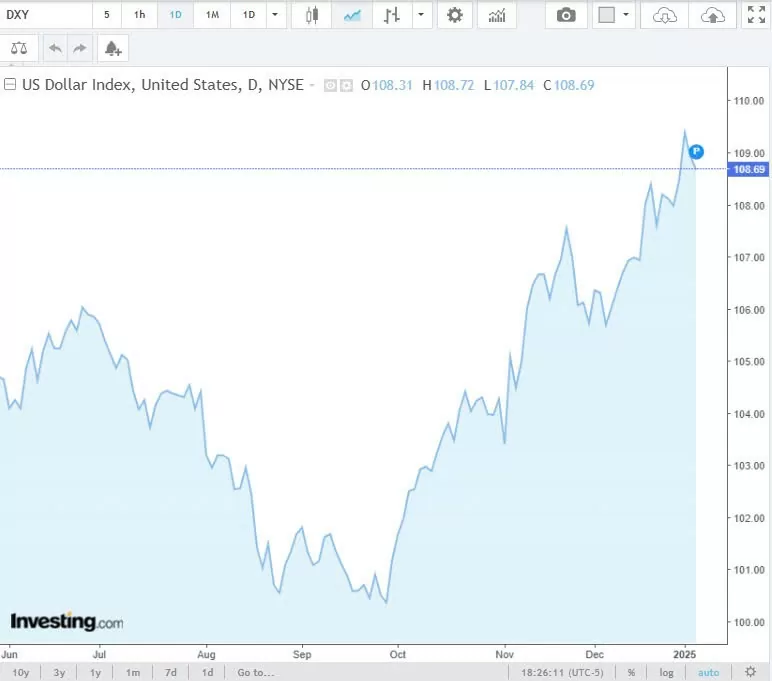Screen dimensions: 772x681
Task: Switch to candlestick chart style
Action: (x=312, y=15)
